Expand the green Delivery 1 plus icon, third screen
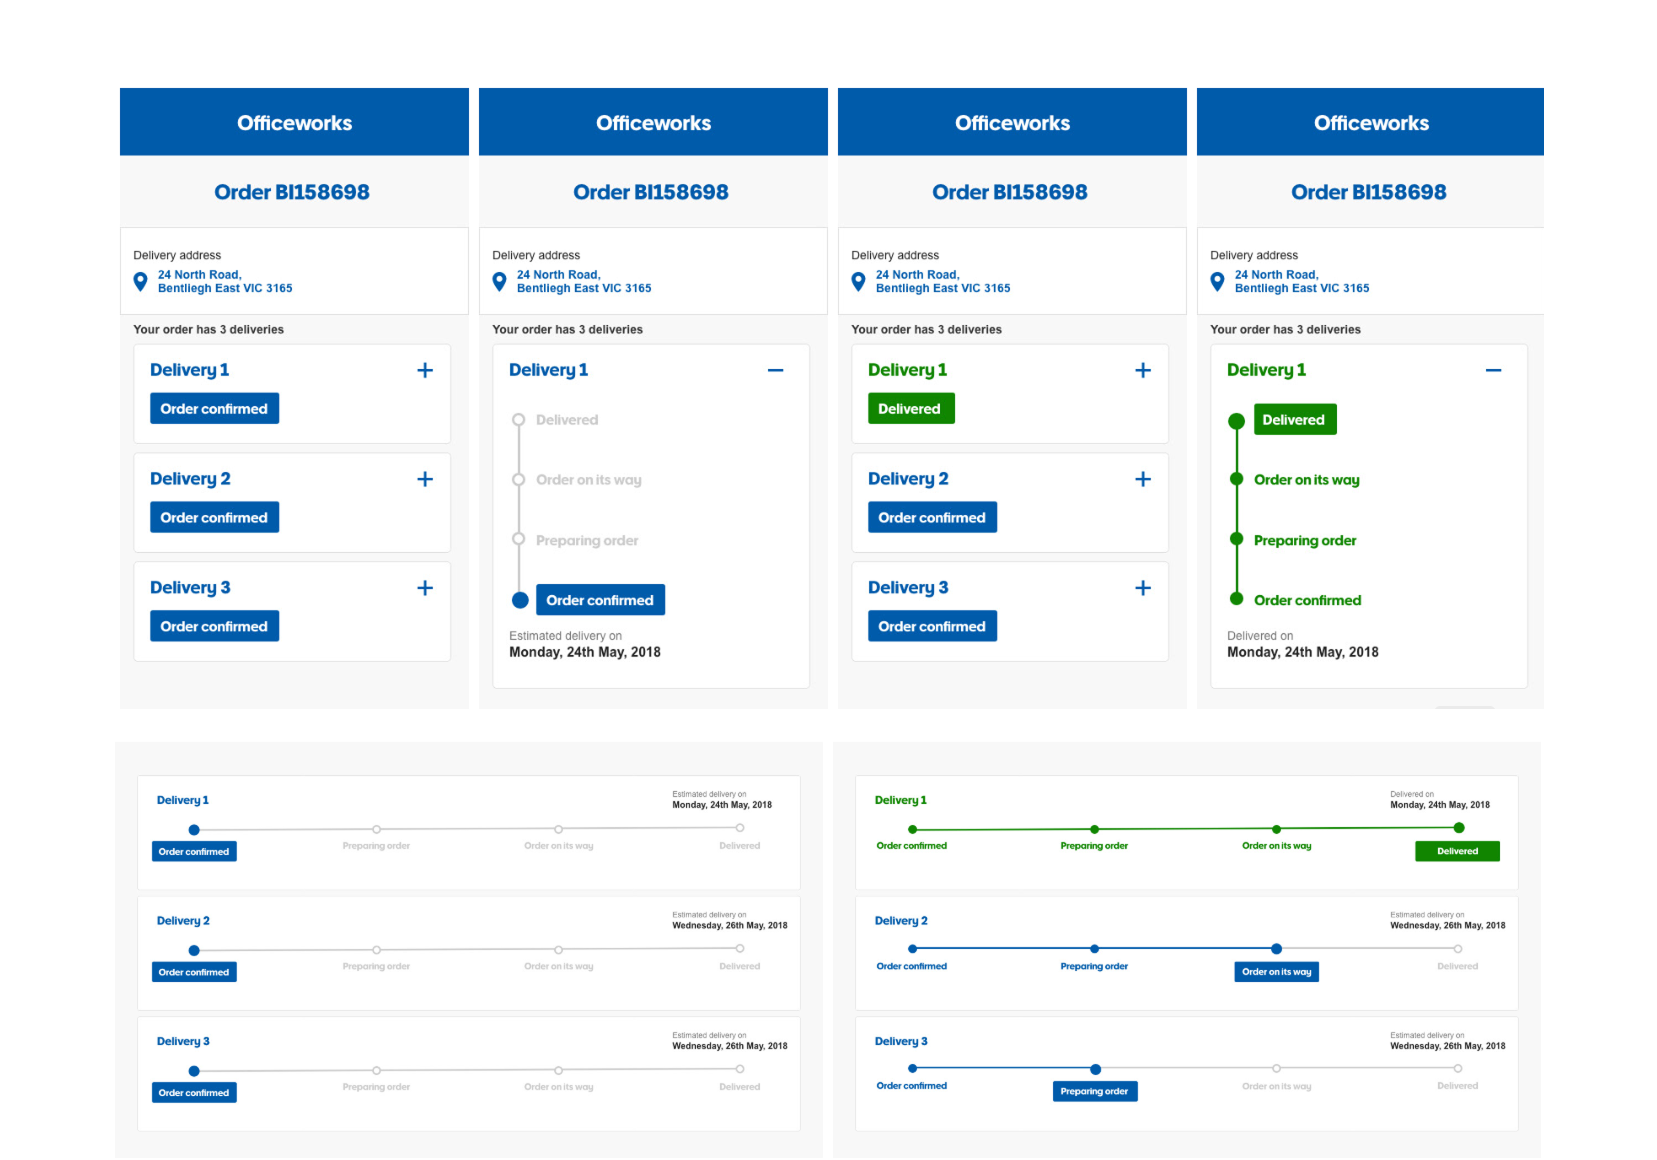The height and width of the screenshot is (1160, 1657). [1143, 370]
